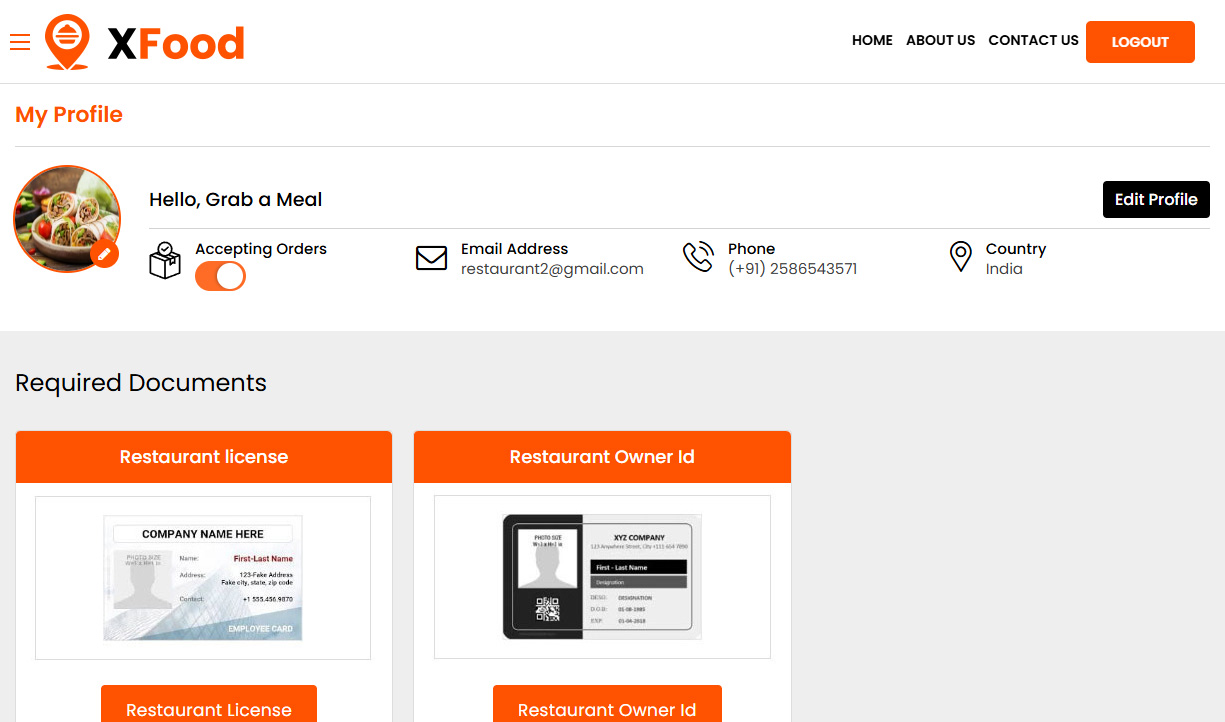This screenshot has height=722, width=1225.
Task: Click the XFood location pin logo
Action: (67, 42)
